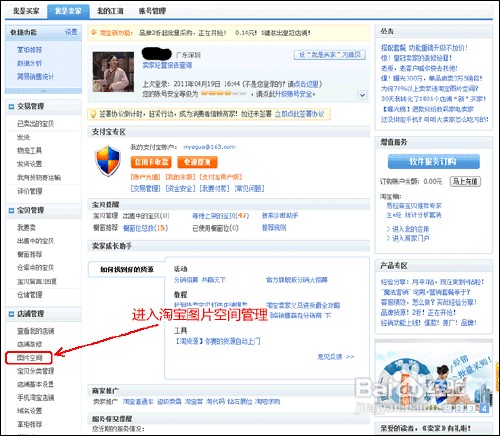The width and height of the screenshot is (500, 436).
Task: Open the seller profile avatar photo
Action: coord(113,72)
